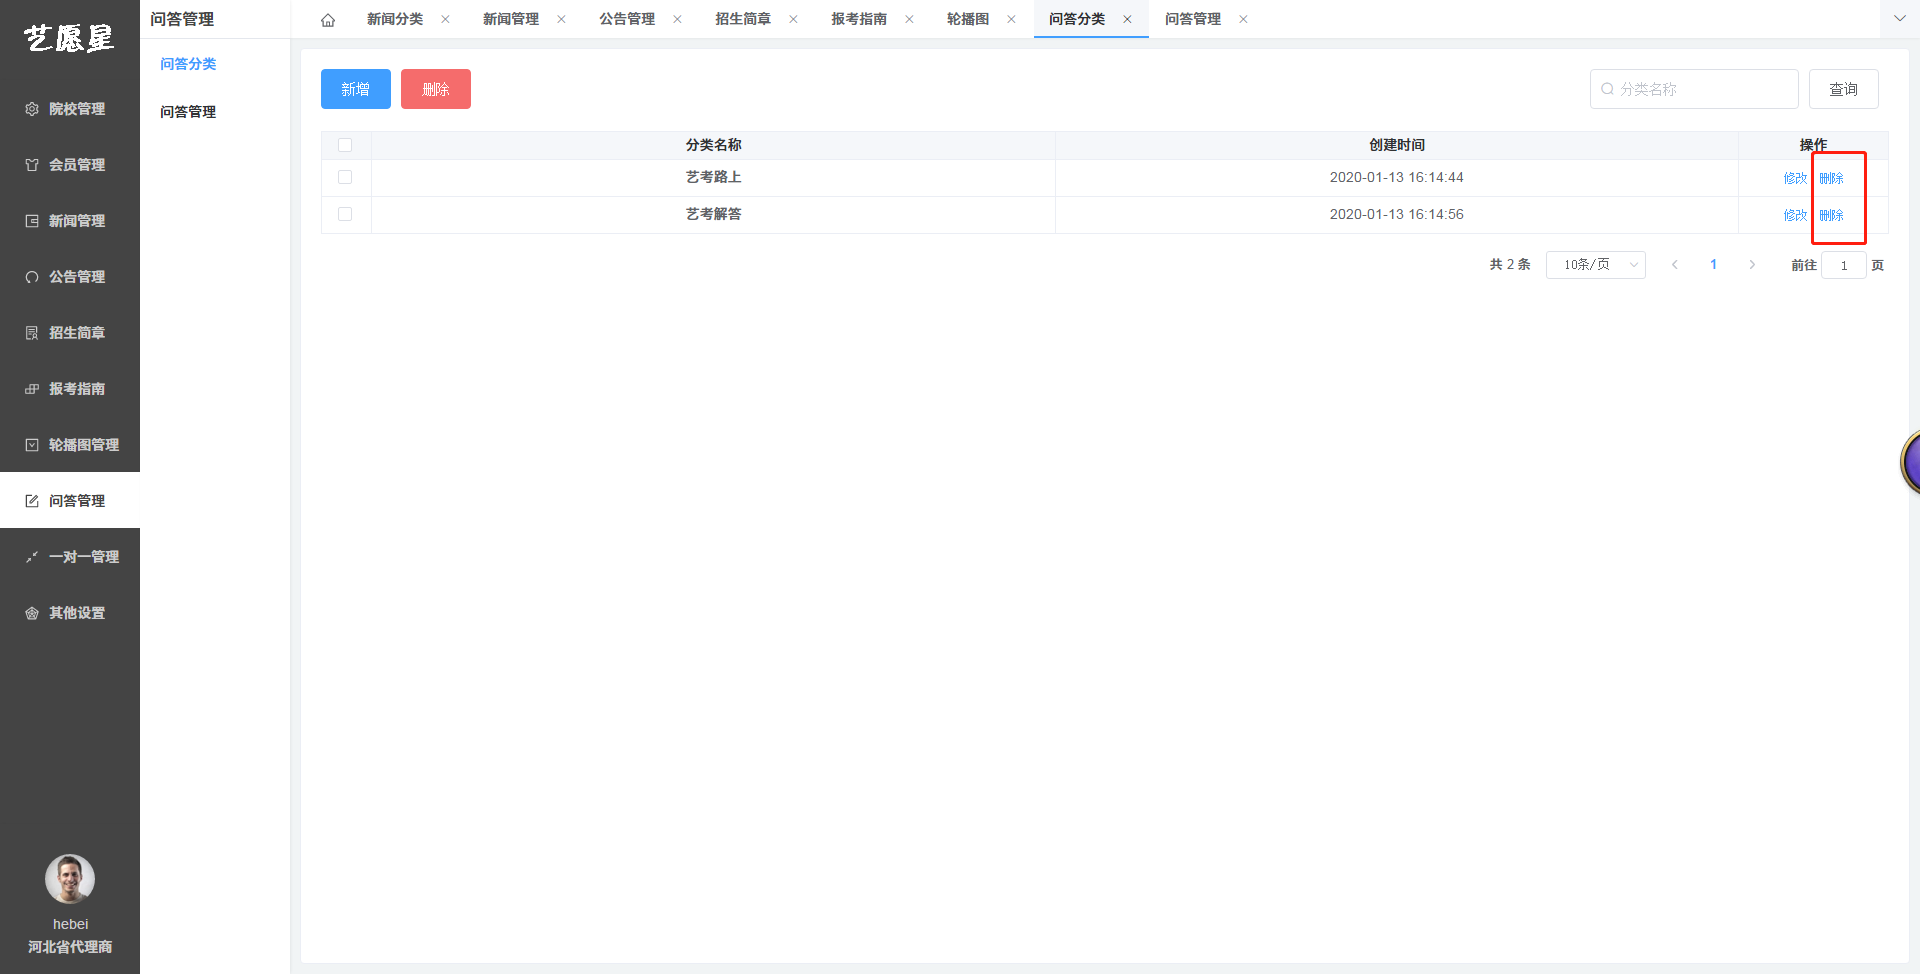Click timestamp 2020-01-13 16:14:56
This screenshot has width=1920, height=974.
(1397, 214)
